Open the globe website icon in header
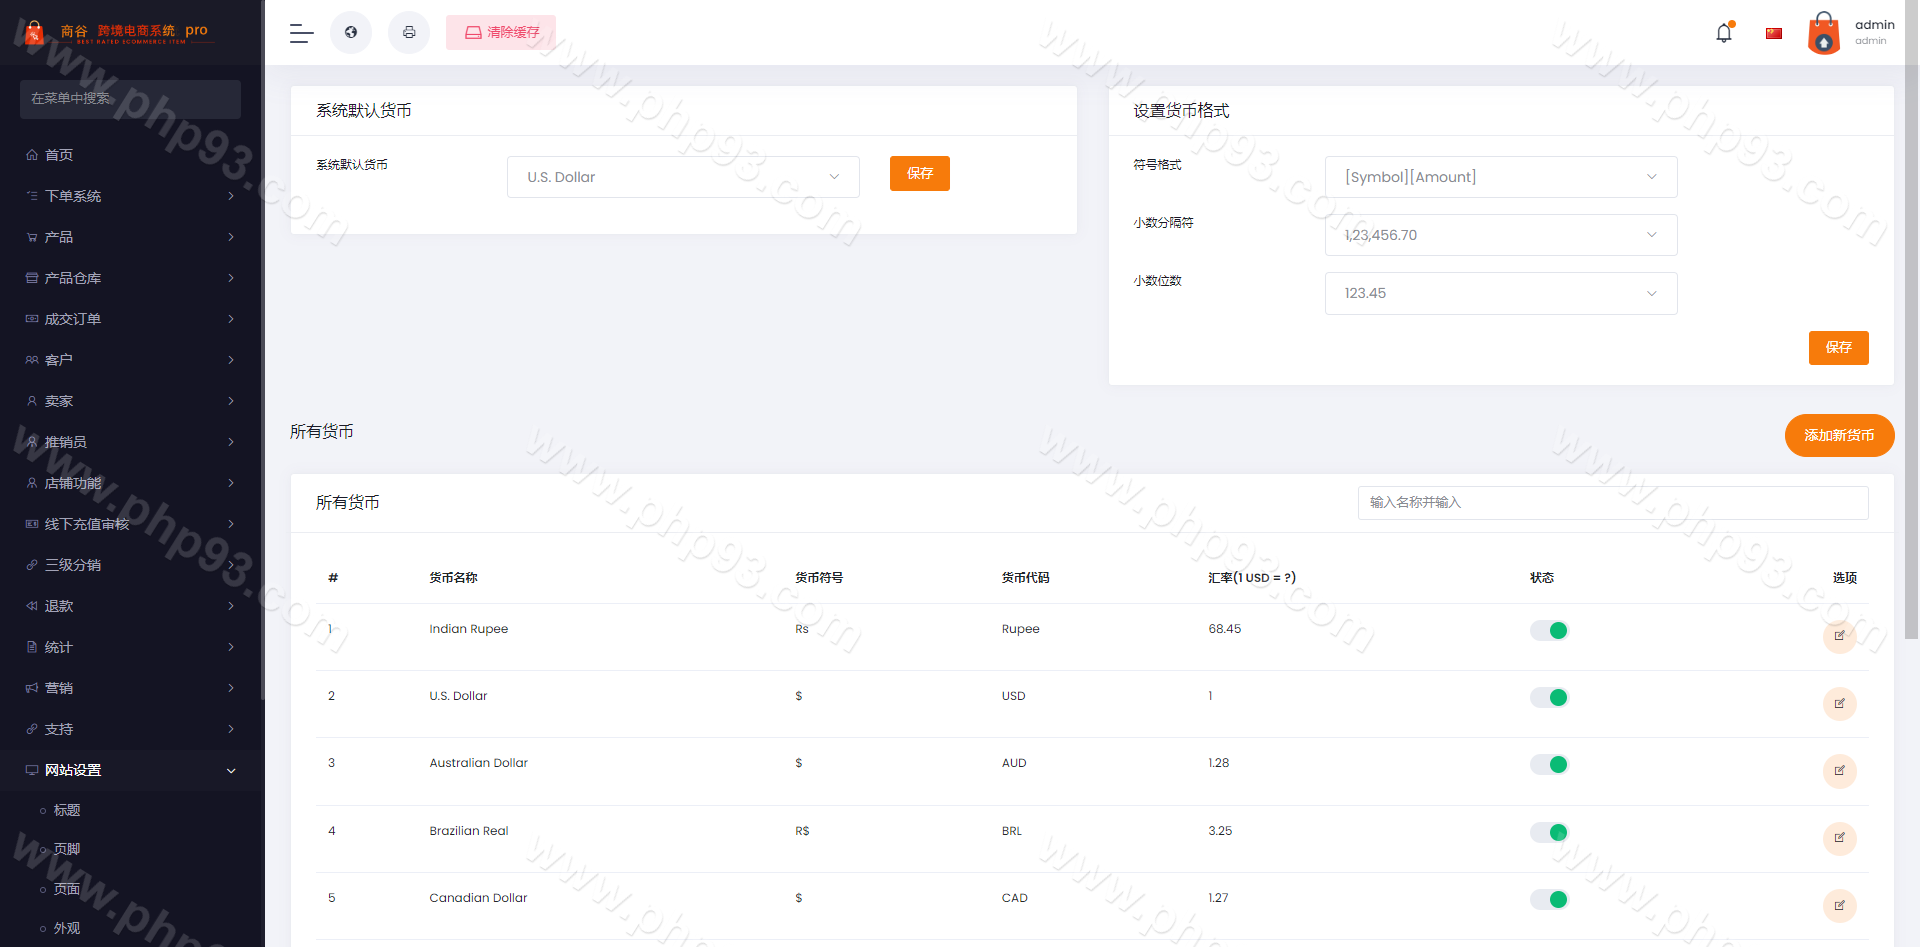 [351, 33]
